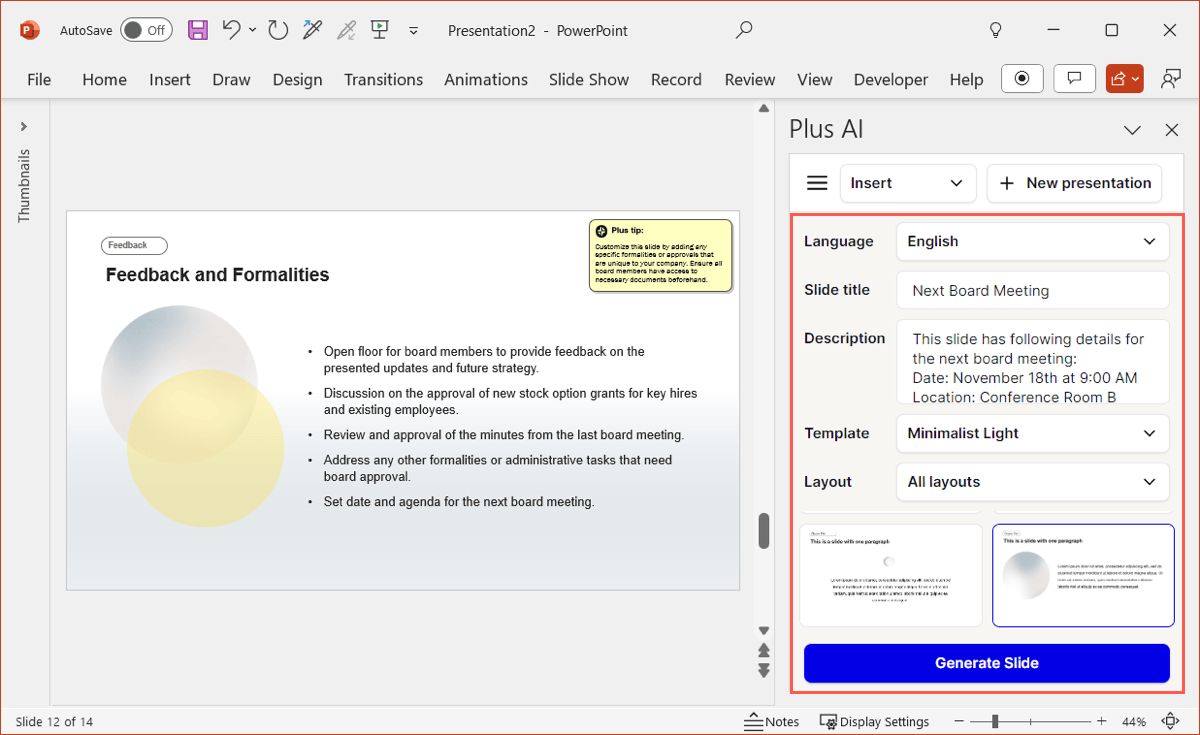Open Plus AI hamburger menu
Viewport: 1200px width, 735px height.
tap(817, 183)
